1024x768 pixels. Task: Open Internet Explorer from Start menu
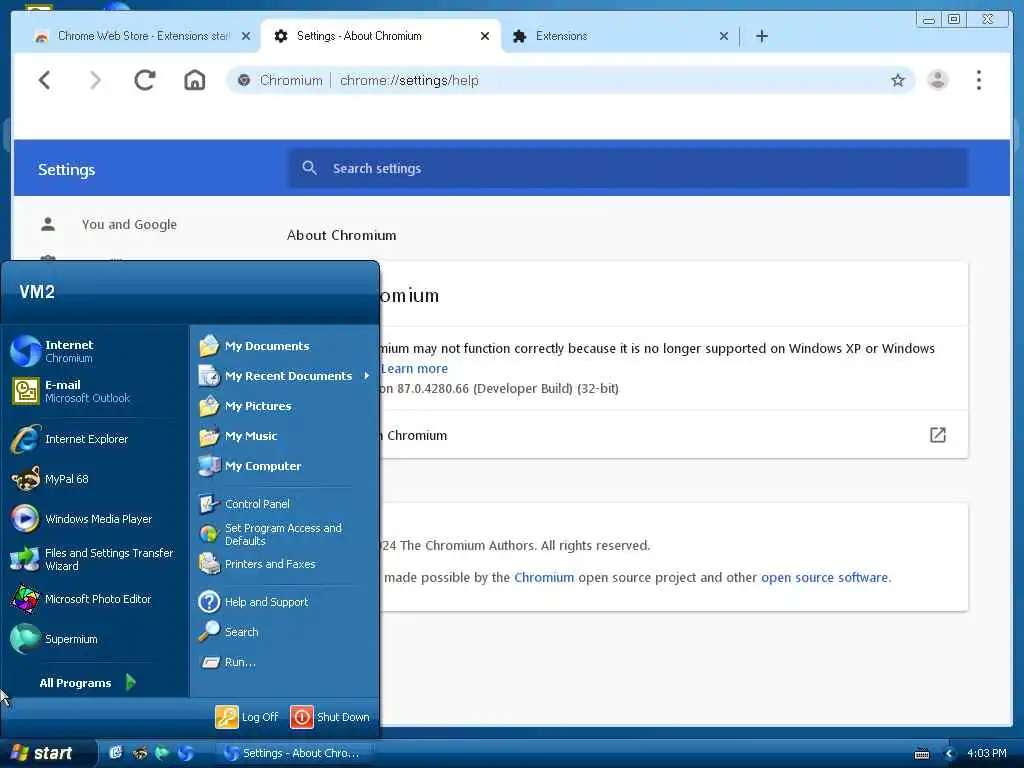click(95, 439)
